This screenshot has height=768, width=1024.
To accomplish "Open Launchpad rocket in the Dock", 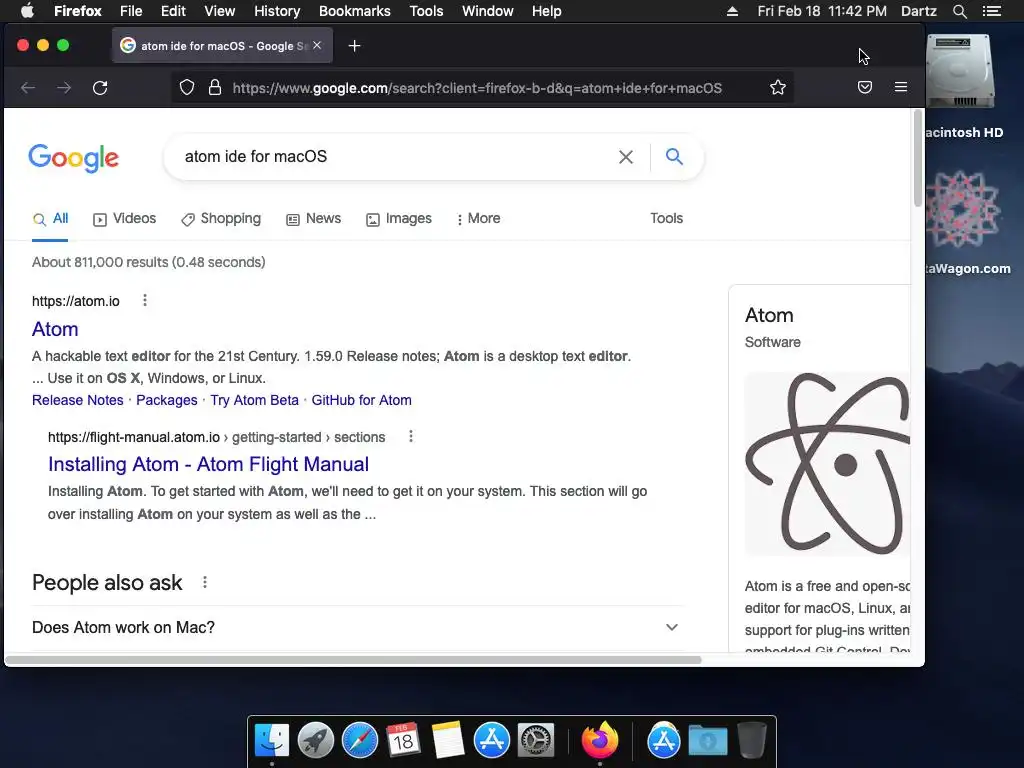I will [315, 741].
